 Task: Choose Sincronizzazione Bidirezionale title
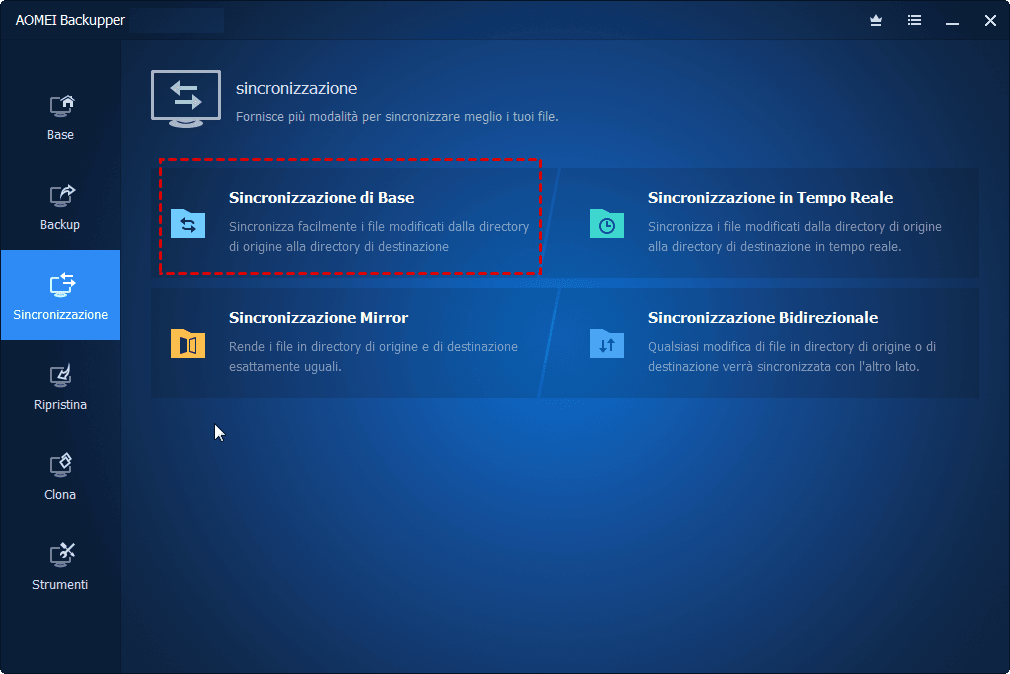coord(763,318)
